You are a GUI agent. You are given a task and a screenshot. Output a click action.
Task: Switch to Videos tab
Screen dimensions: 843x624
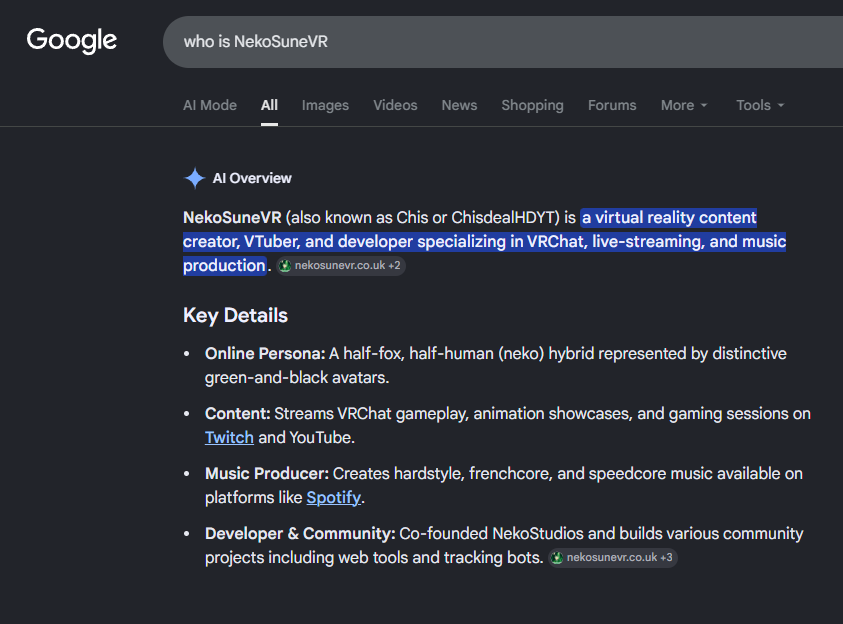395,105
